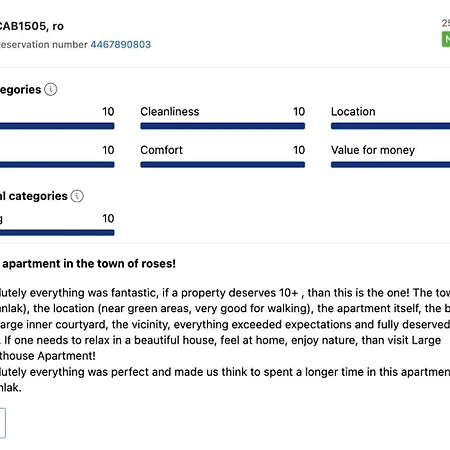
Task: Select the Comfort category label
Action: point(161,150)
